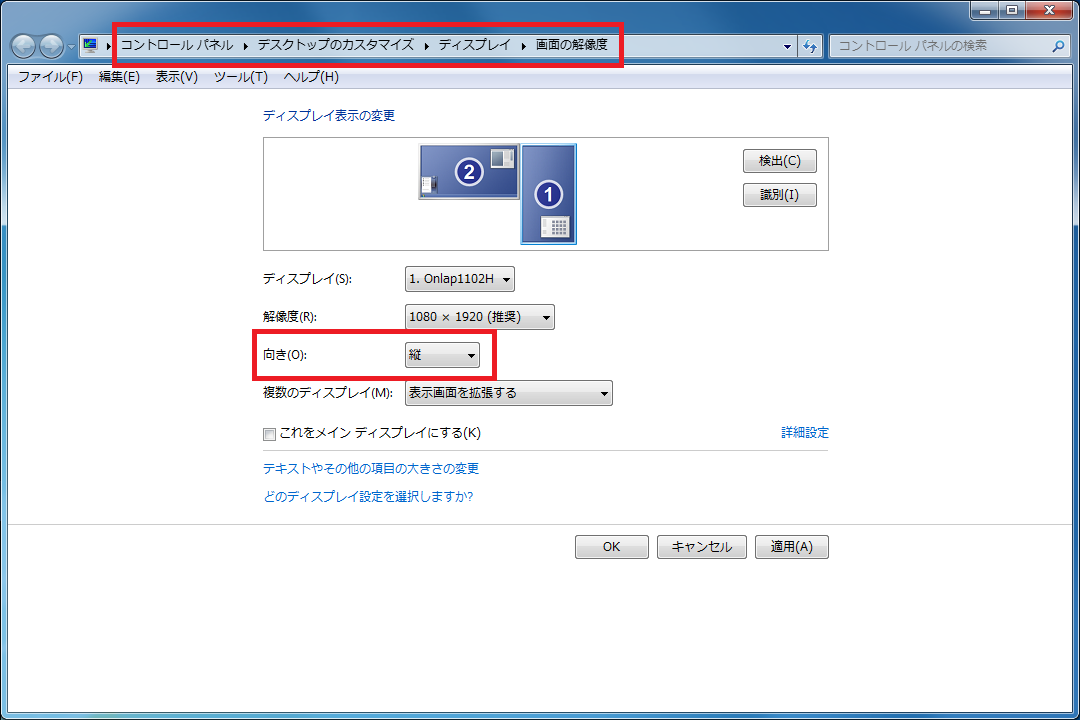
Task: Click the 向き(O): label
Action: click(285, 355)
